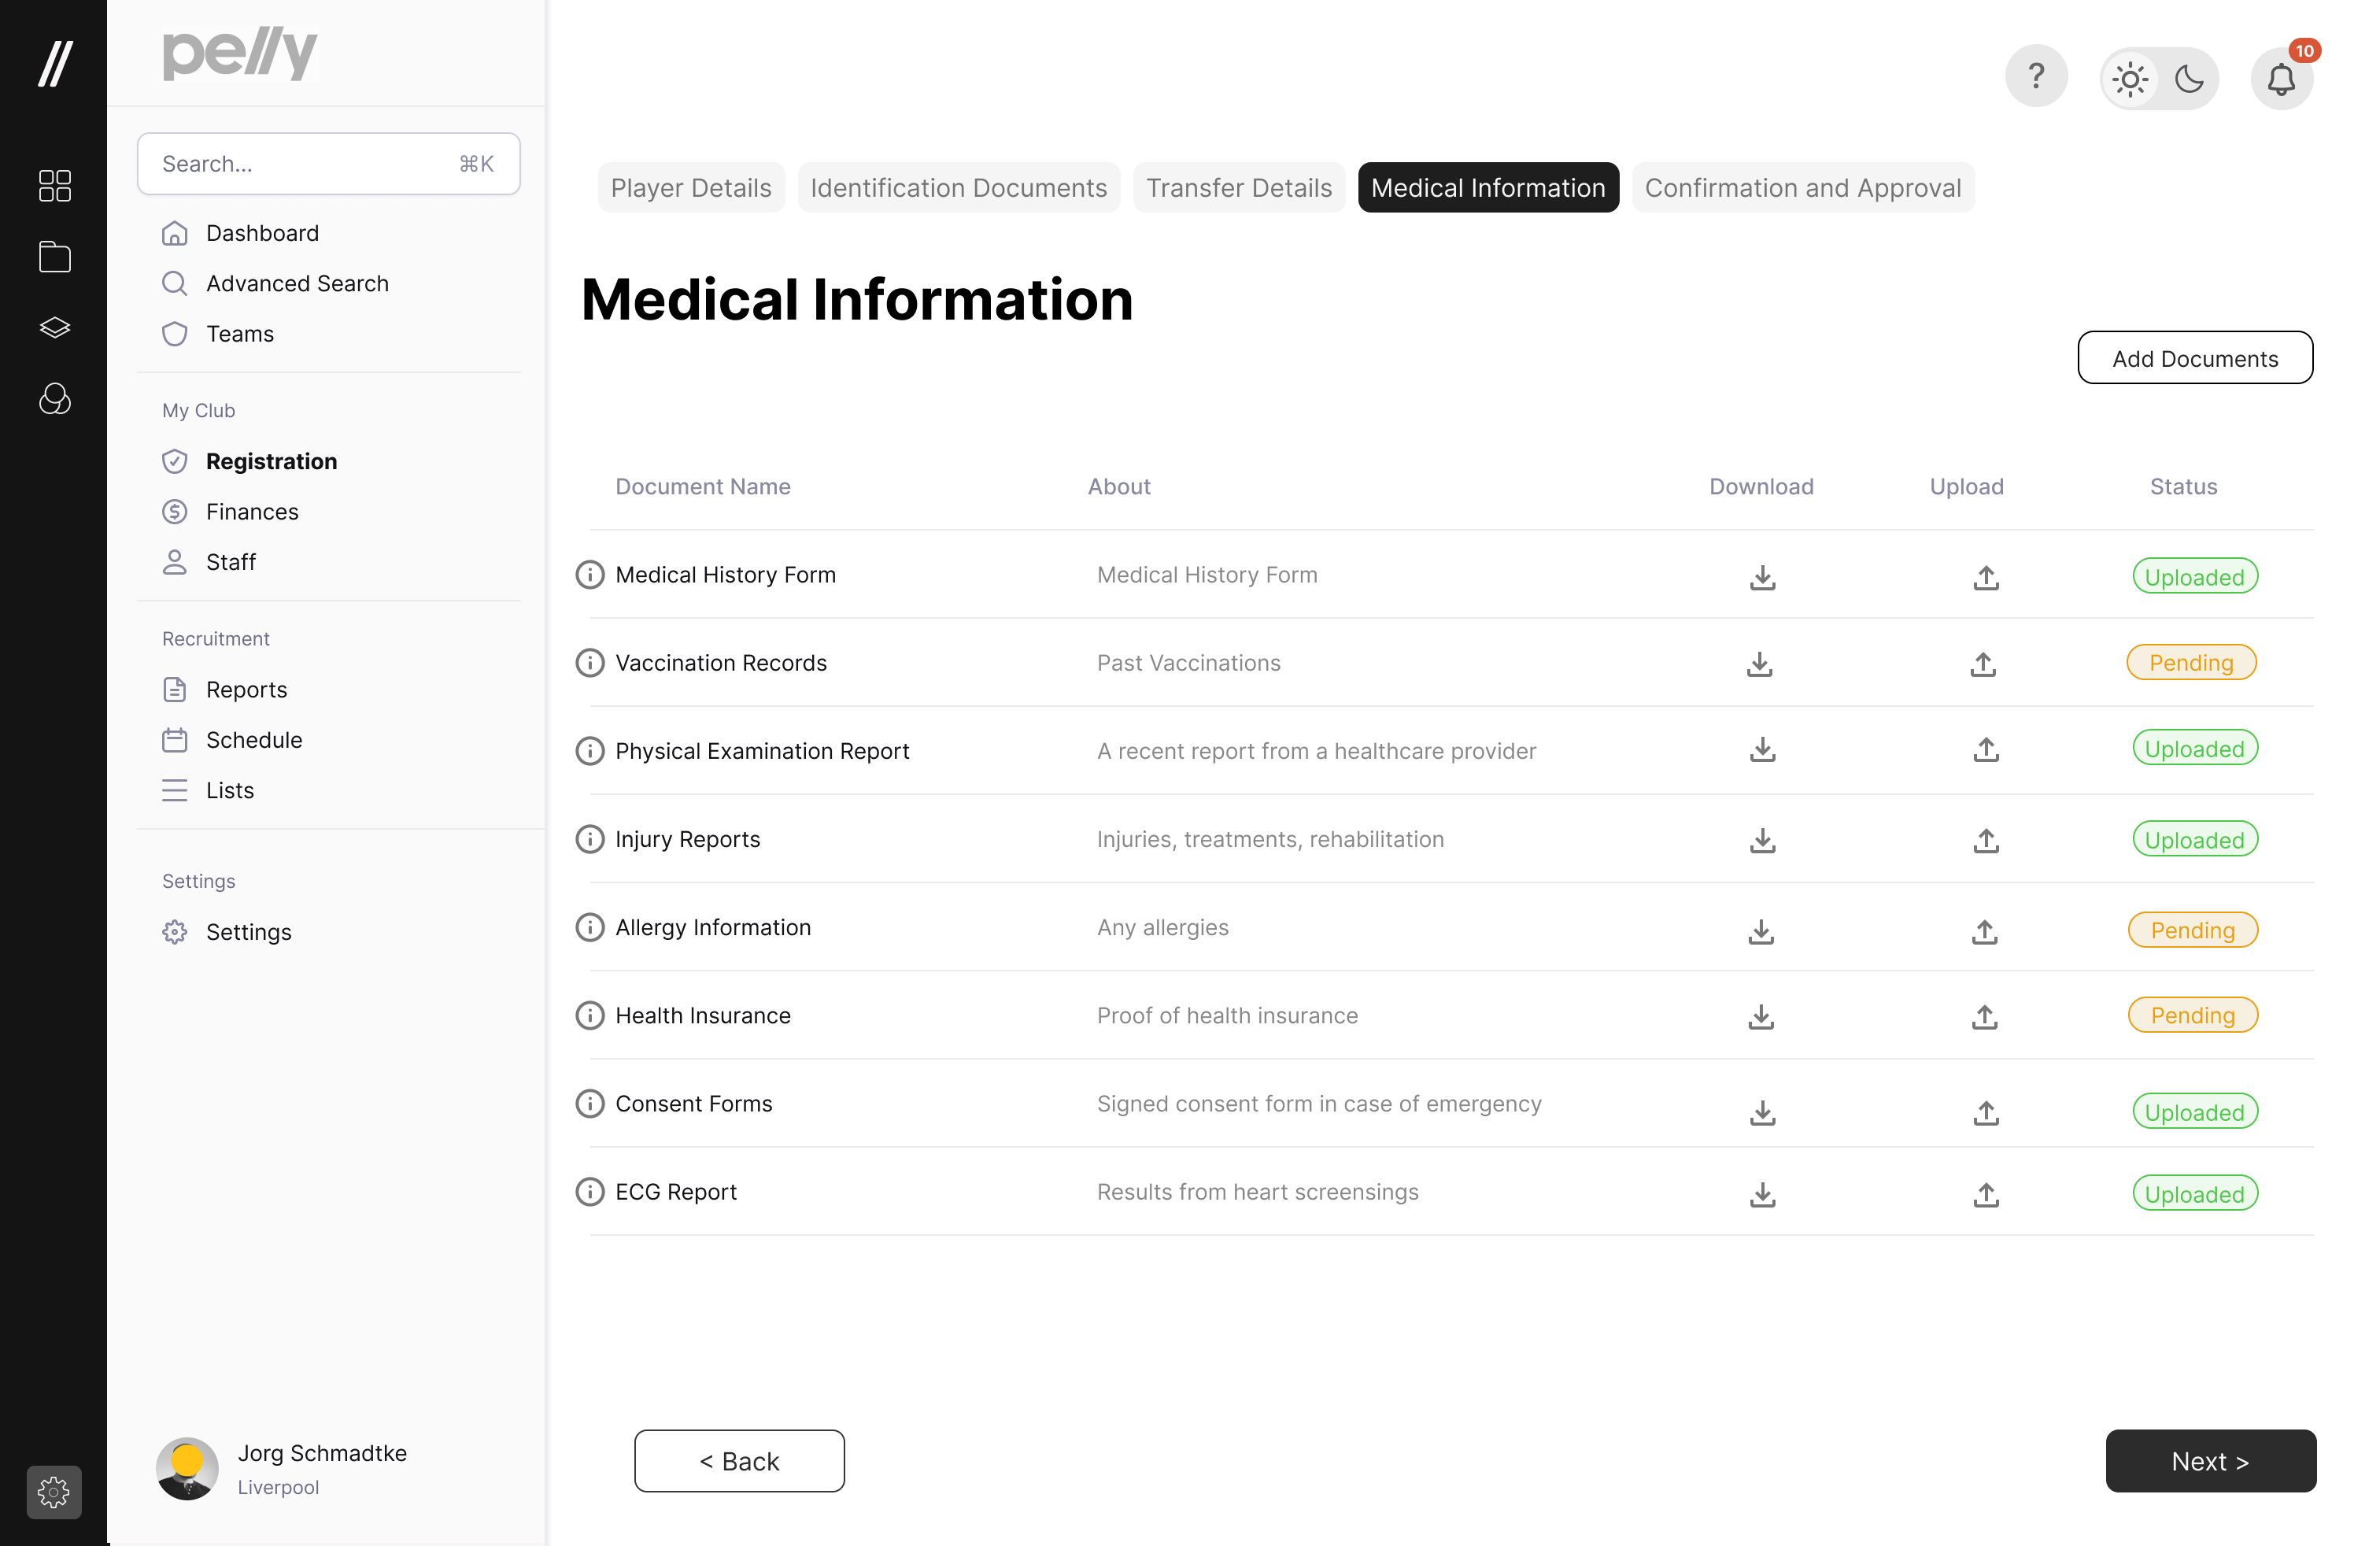Select light mode sun toggle
The width and height of the screenshot is (2380, 1546).
tap(2130, 79)
